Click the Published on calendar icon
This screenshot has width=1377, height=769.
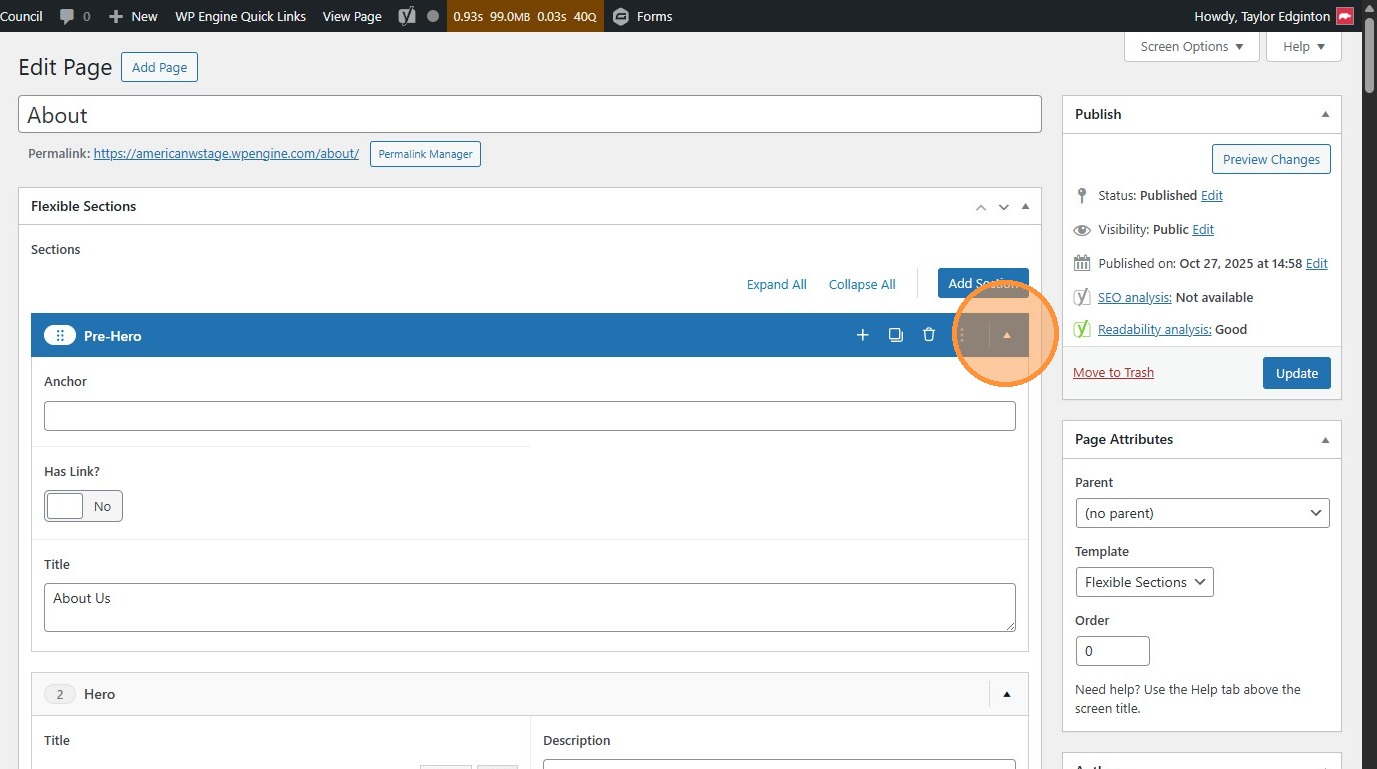point(1082,263)
